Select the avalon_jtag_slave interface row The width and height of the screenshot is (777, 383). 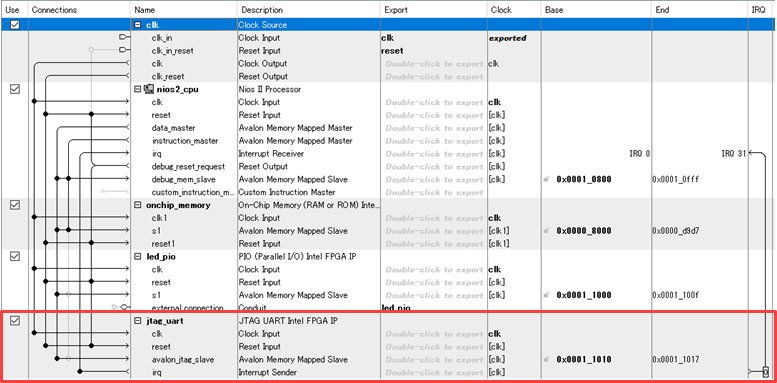click(x=389, y=360)
